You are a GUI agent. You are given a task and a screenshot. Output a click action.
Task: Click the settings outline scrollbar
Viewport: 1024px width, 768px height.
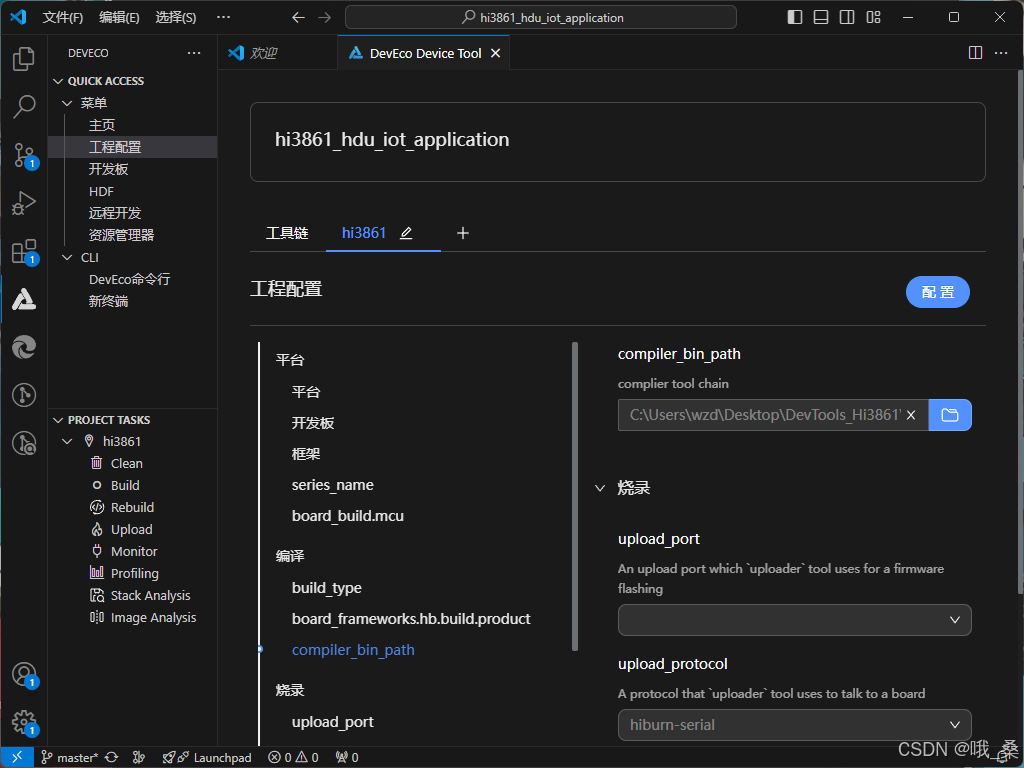coord(575,496)
